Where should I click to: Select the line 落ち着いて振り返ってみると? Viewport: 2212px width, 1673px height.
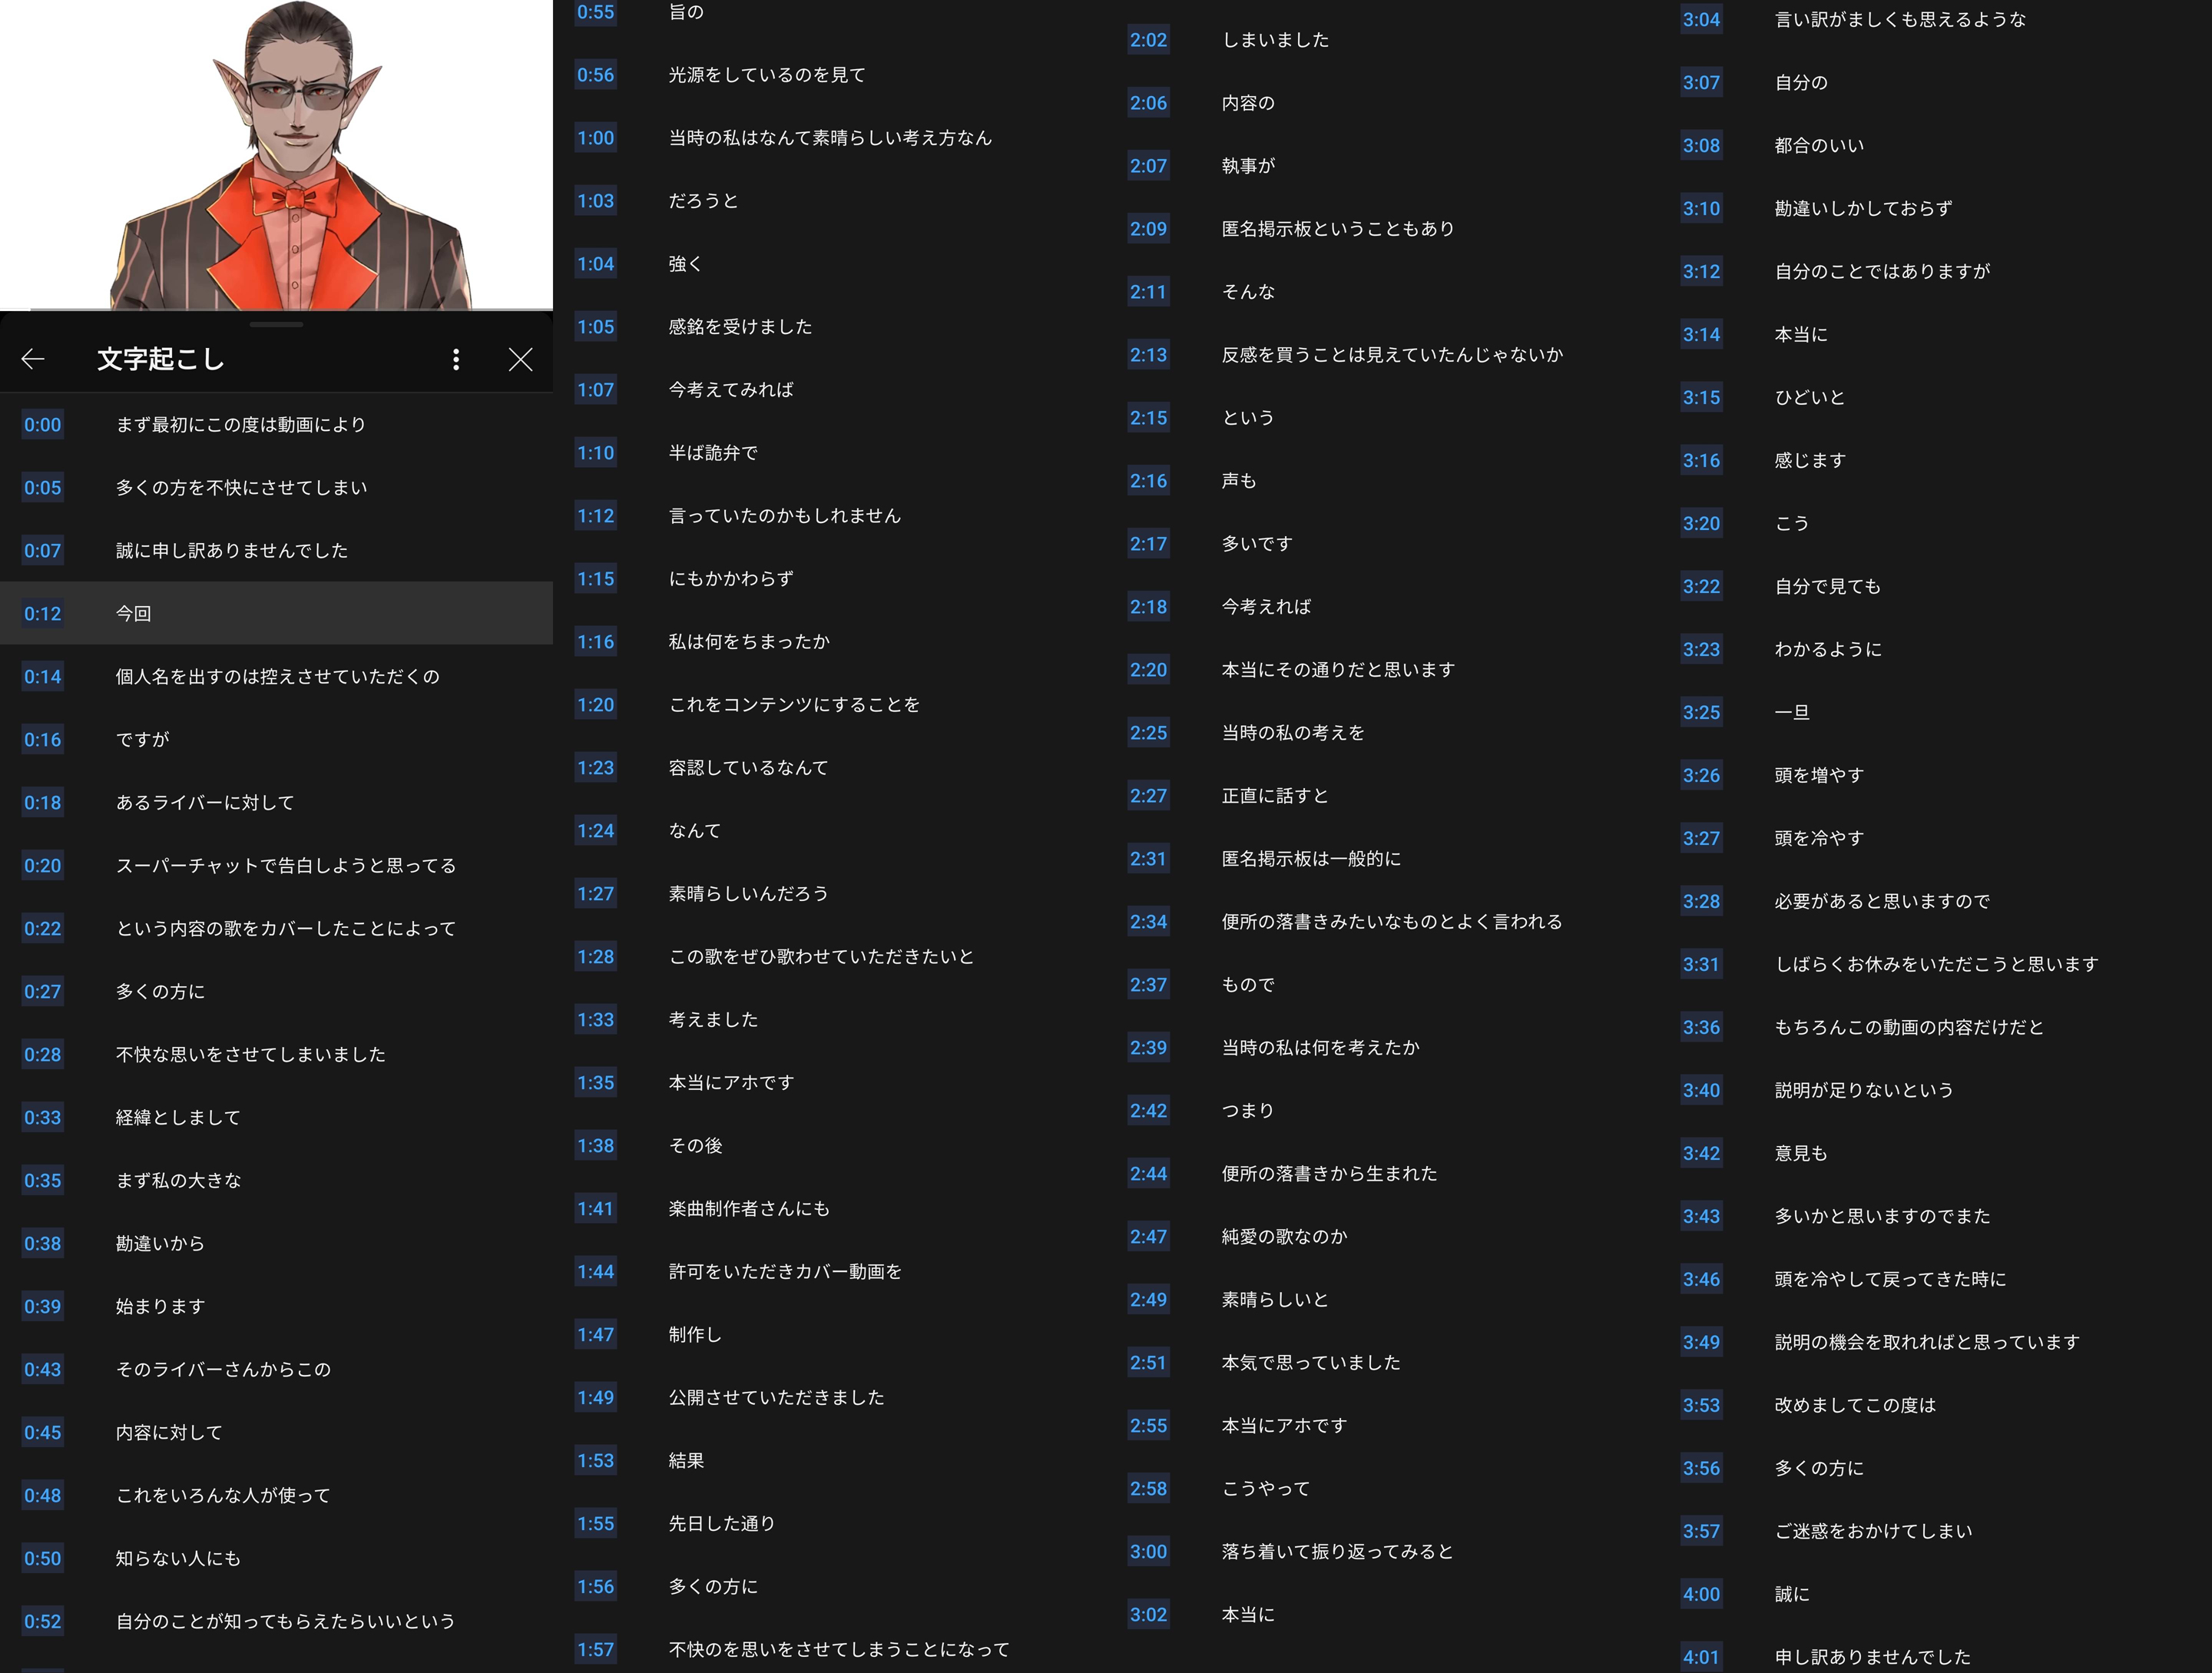[x=1338, y=1552]
